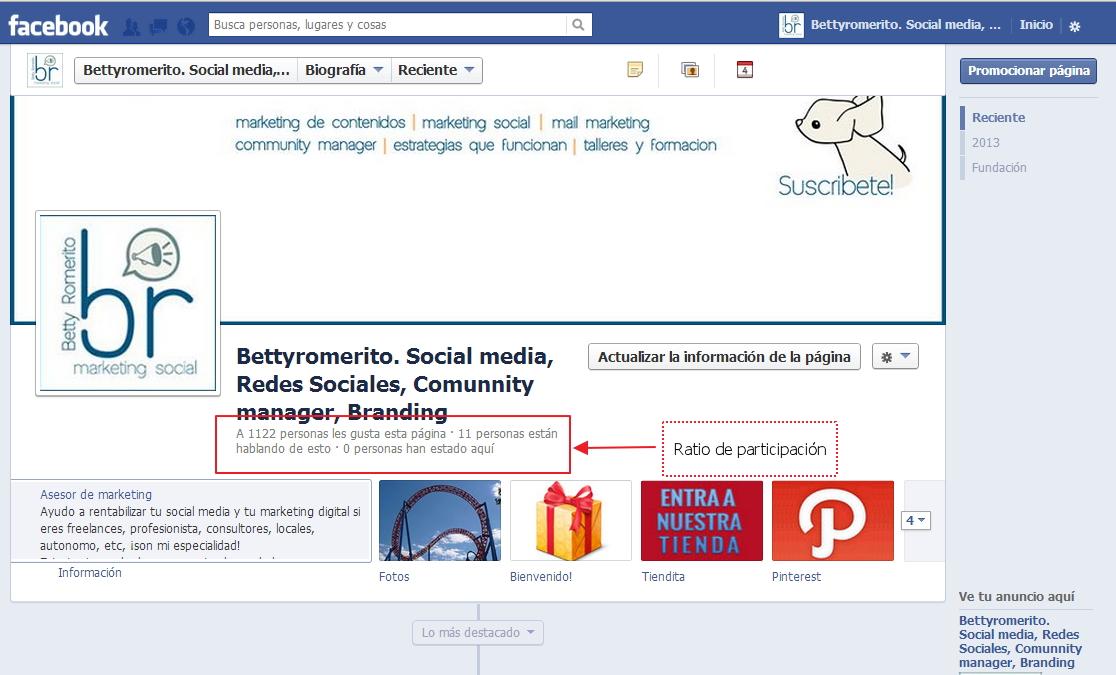Expand the Biografía dropdown
This screenshot has height=675, width=1116.
[344, 70]
